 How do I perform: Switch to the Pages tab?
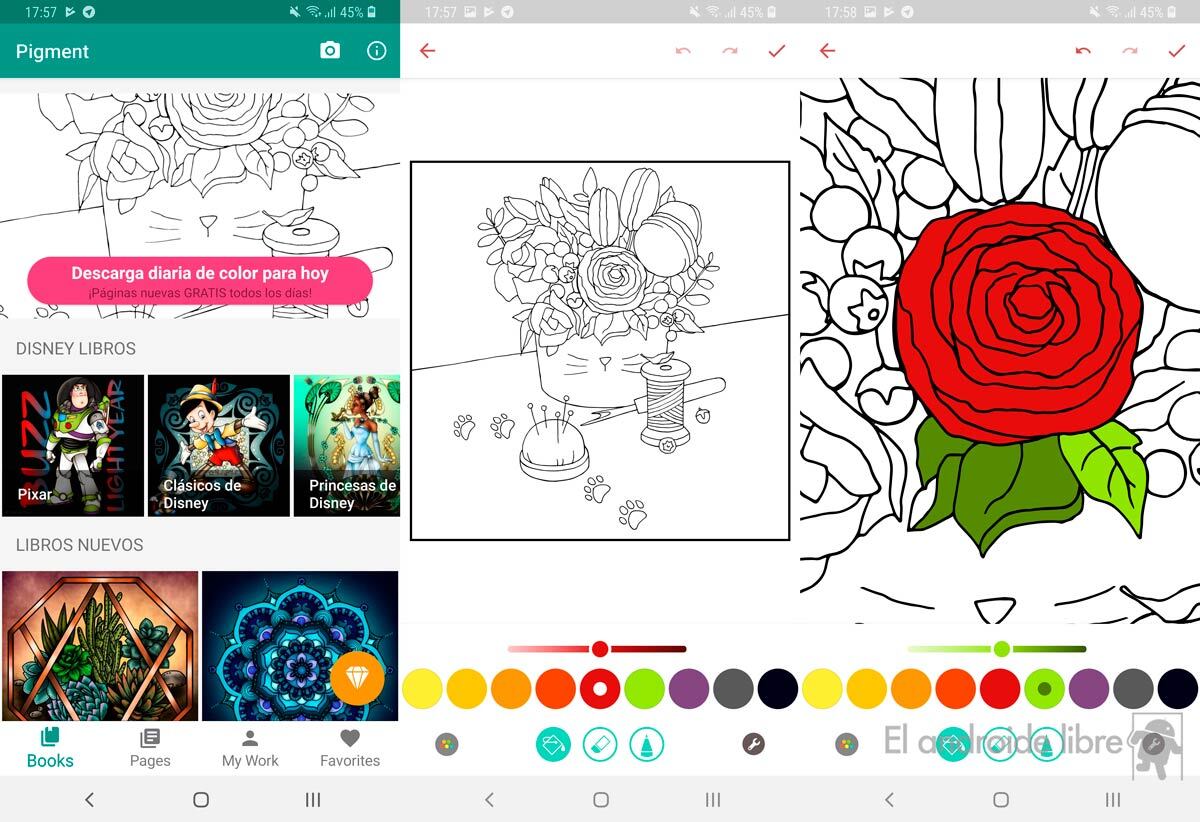click(x=150, y=748)
